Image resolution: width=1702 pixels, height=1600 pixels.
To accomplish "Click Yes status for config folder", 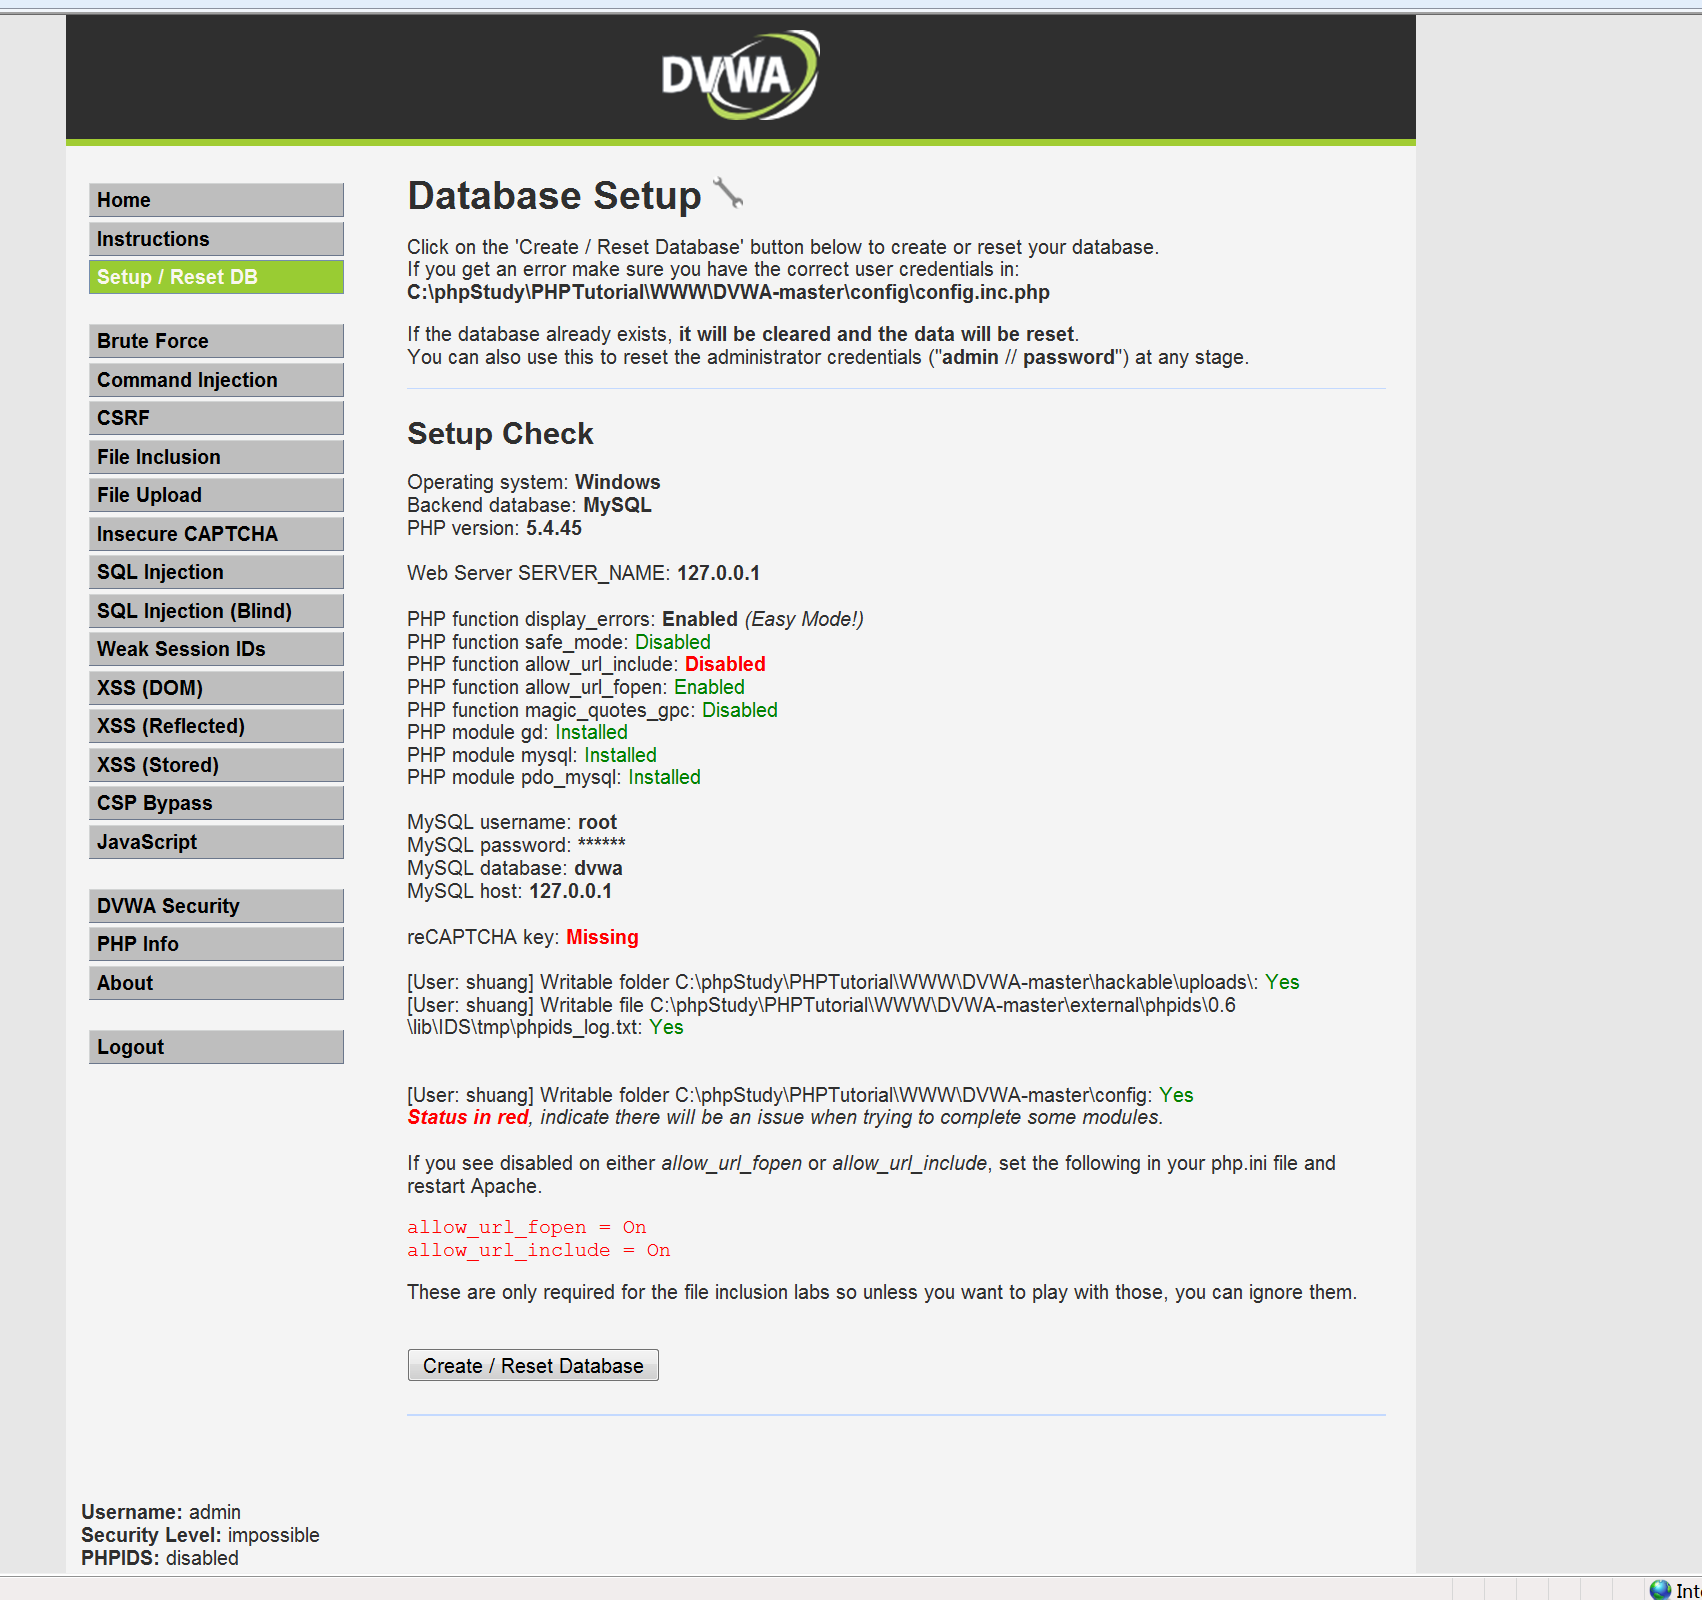I will (x=1176, y=1095).
